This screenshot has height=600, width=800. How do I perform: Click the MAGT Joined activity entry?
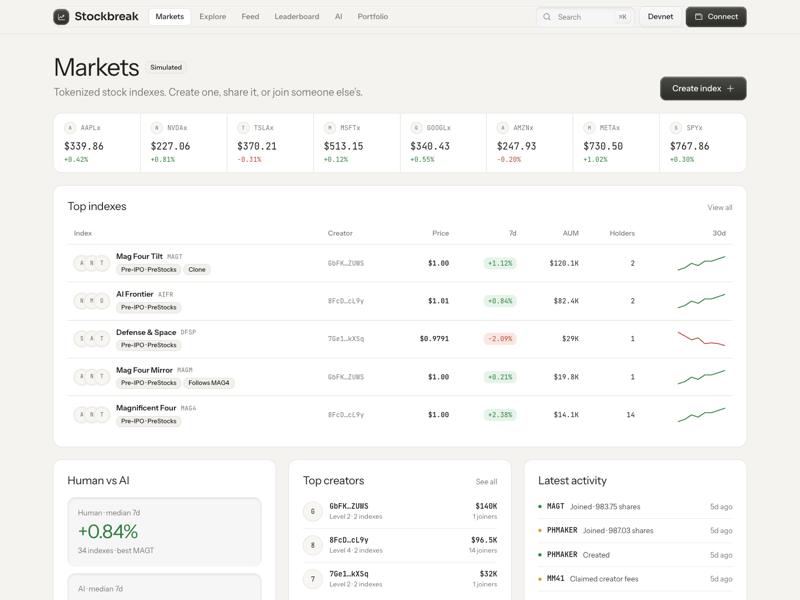[x=635, y=507]
